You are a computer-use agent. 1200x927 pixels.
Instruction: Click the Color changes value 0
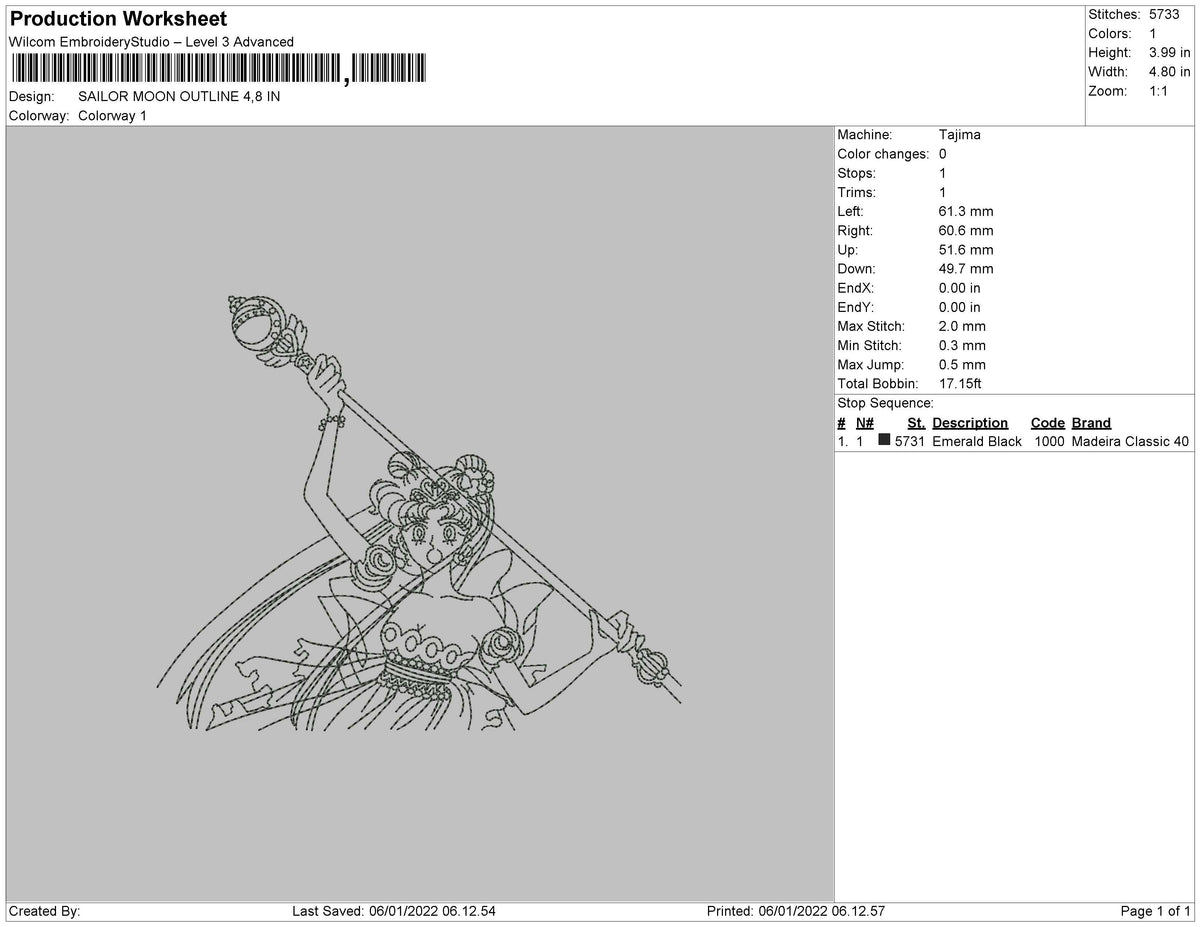pyautogui.click(x=943, y=154)
